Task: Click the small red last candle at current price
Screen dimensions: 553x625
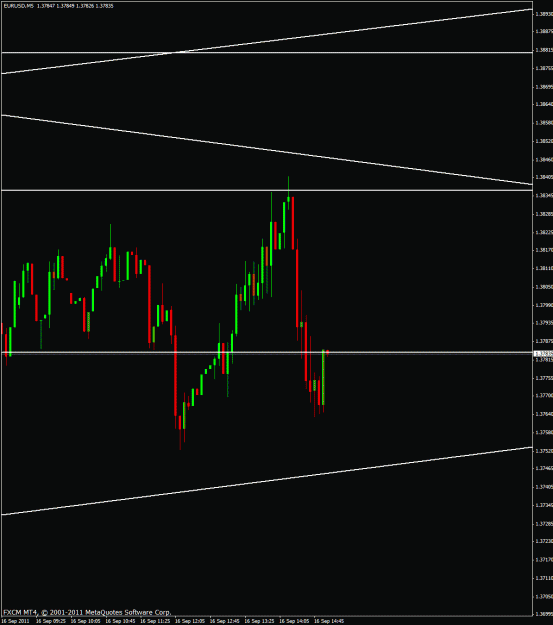Action: click(x=327, y=352)
